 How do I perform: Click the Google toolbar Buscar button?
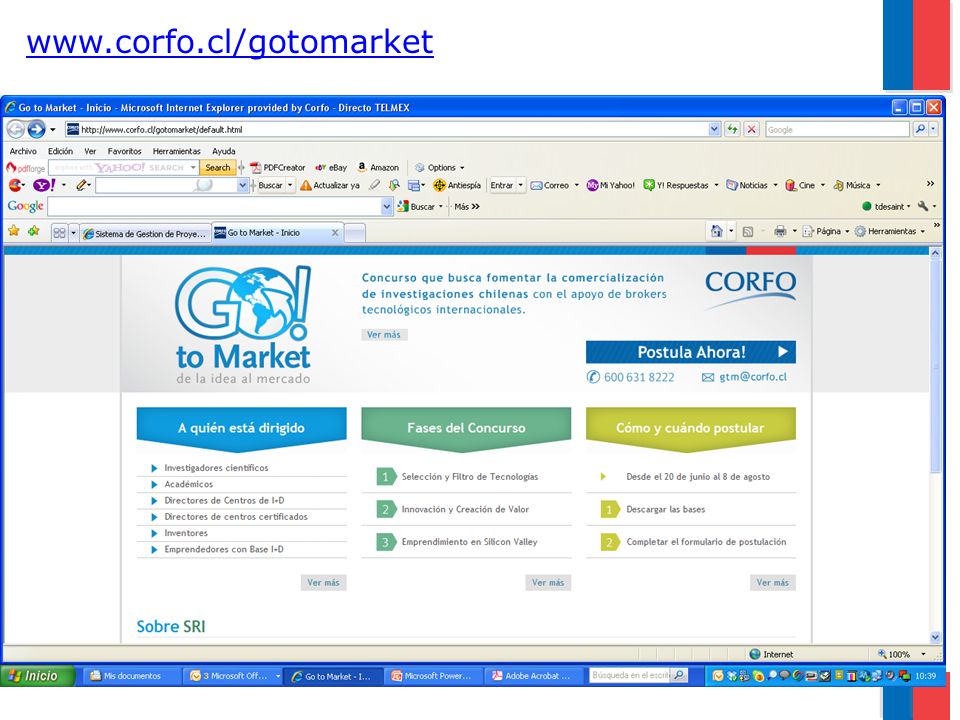[x=416, y=206]
